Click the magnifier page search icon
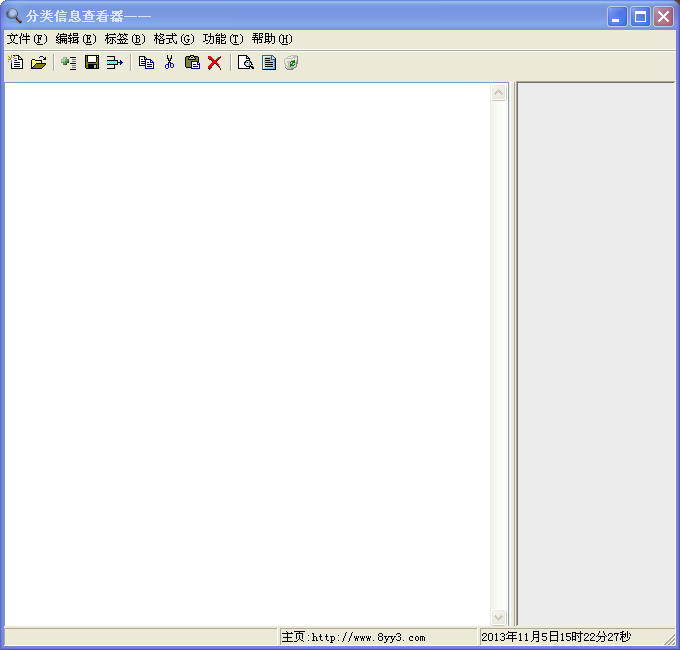 click(246, 62)
